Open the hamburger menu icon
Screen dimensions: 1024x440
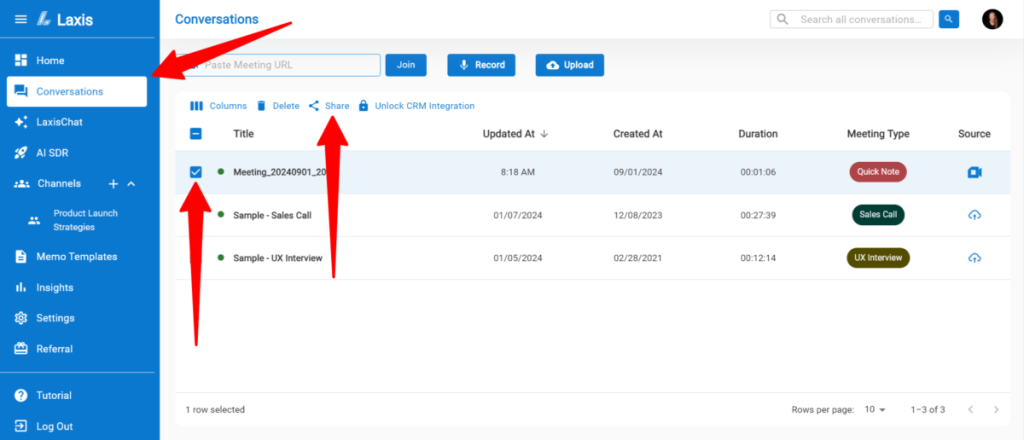20,19
